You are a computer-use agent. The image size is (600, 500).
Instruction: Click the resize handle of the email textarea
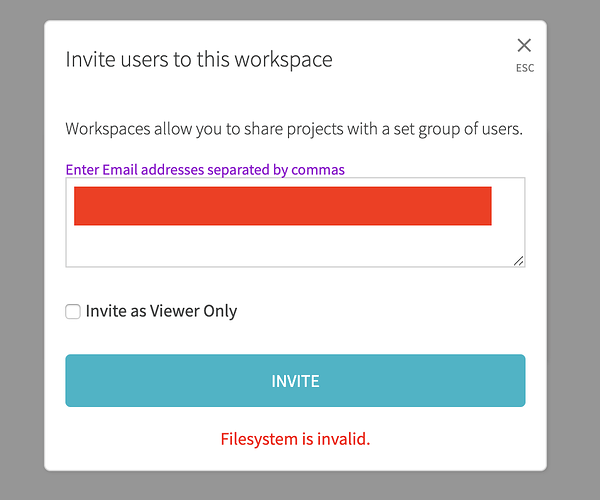coord(519,261)
